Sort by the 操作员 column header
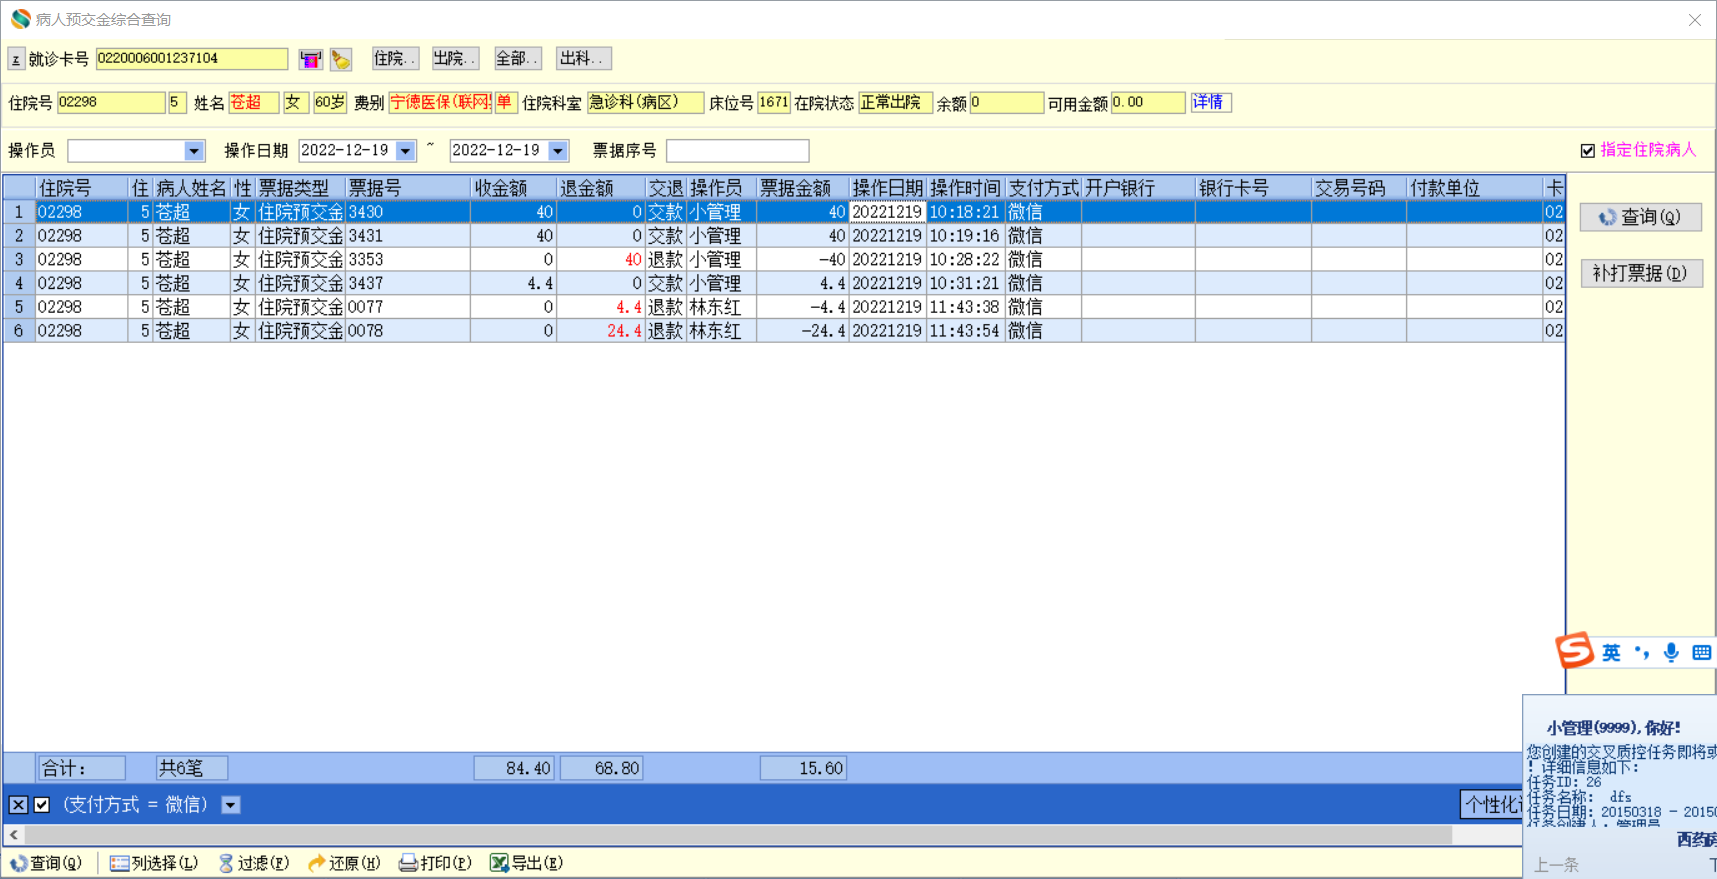The height and width of the screenshot is (879, 1717). click(721, 188)
